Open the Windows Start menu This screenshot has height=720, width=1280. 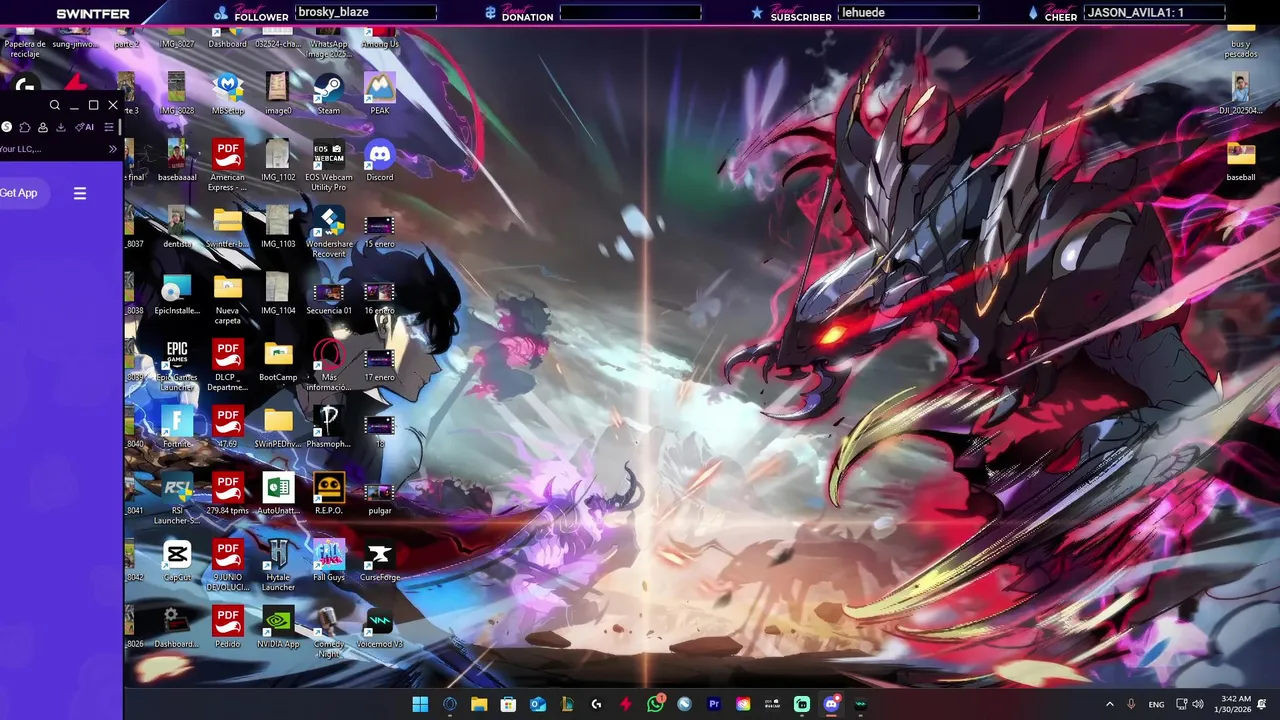click(420, 704)
